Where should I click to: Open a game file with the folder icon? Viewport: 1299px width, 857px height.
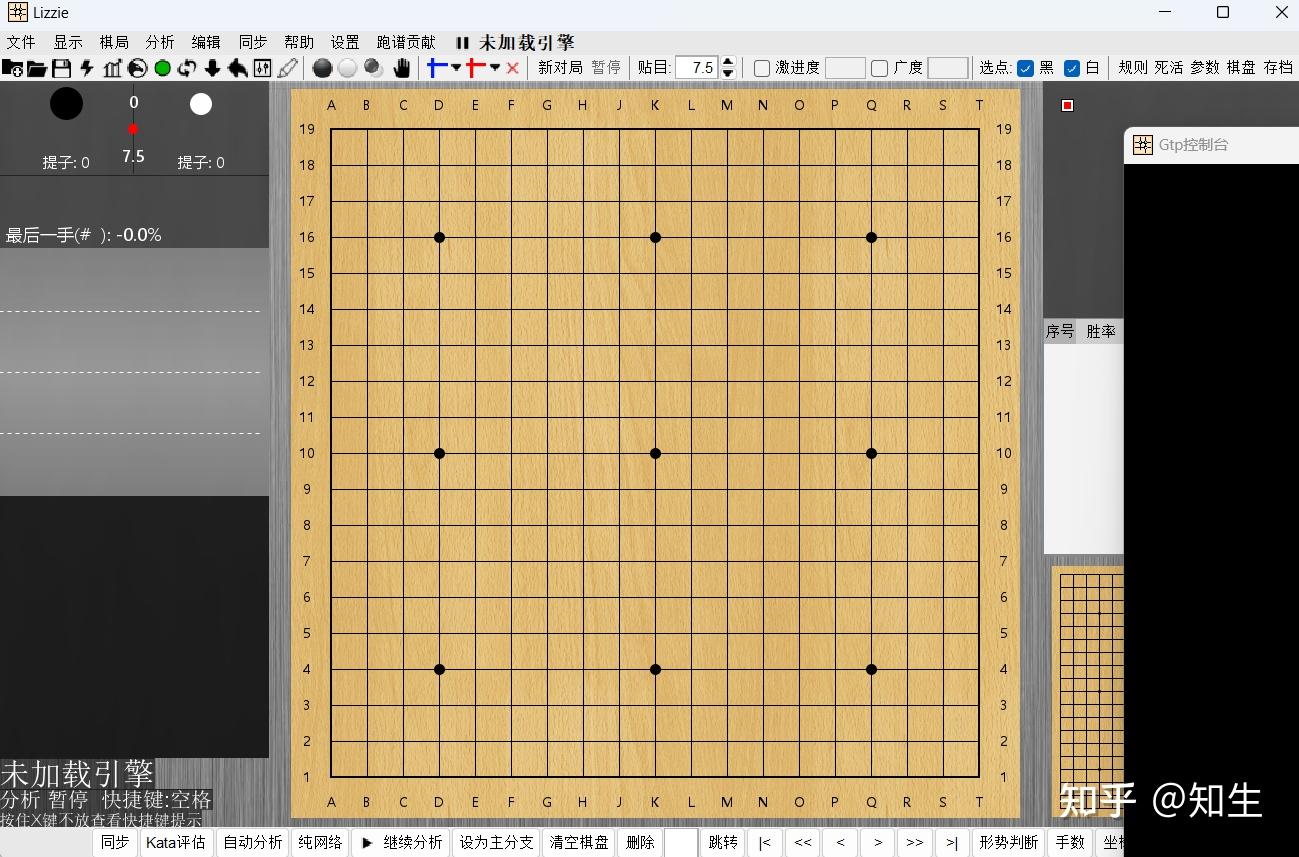click(x=36, y=67)
